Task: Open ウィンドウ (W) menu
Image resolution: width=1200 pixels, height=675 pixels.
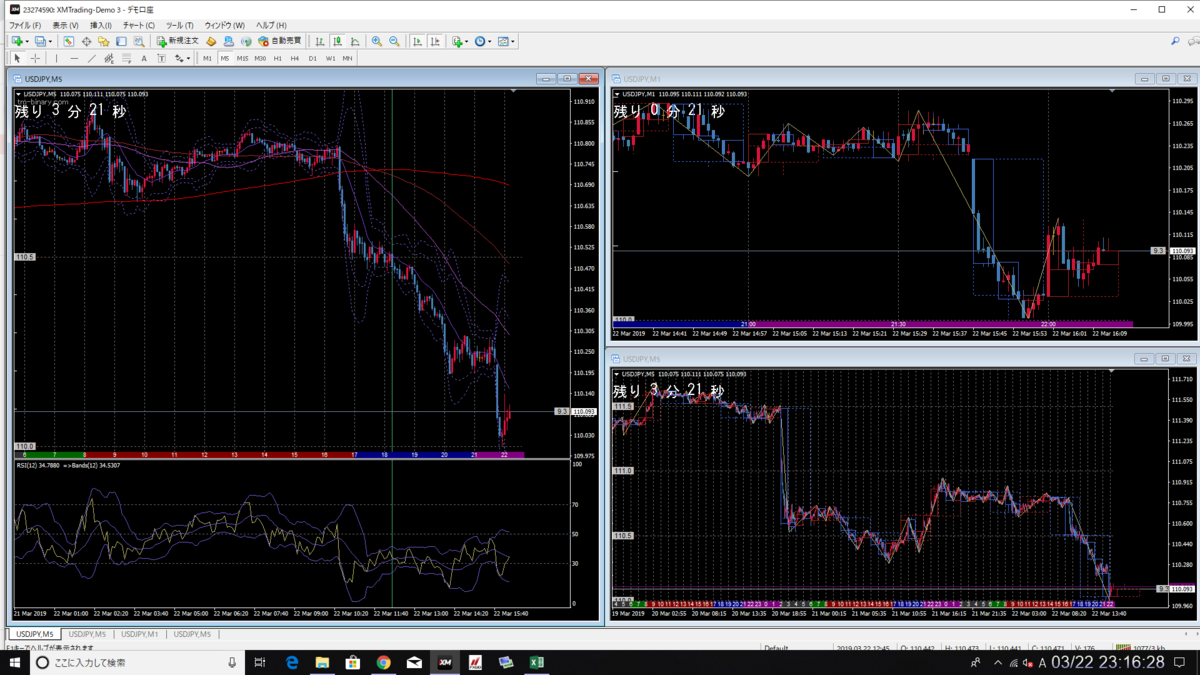Action: [x=224, y=25]
